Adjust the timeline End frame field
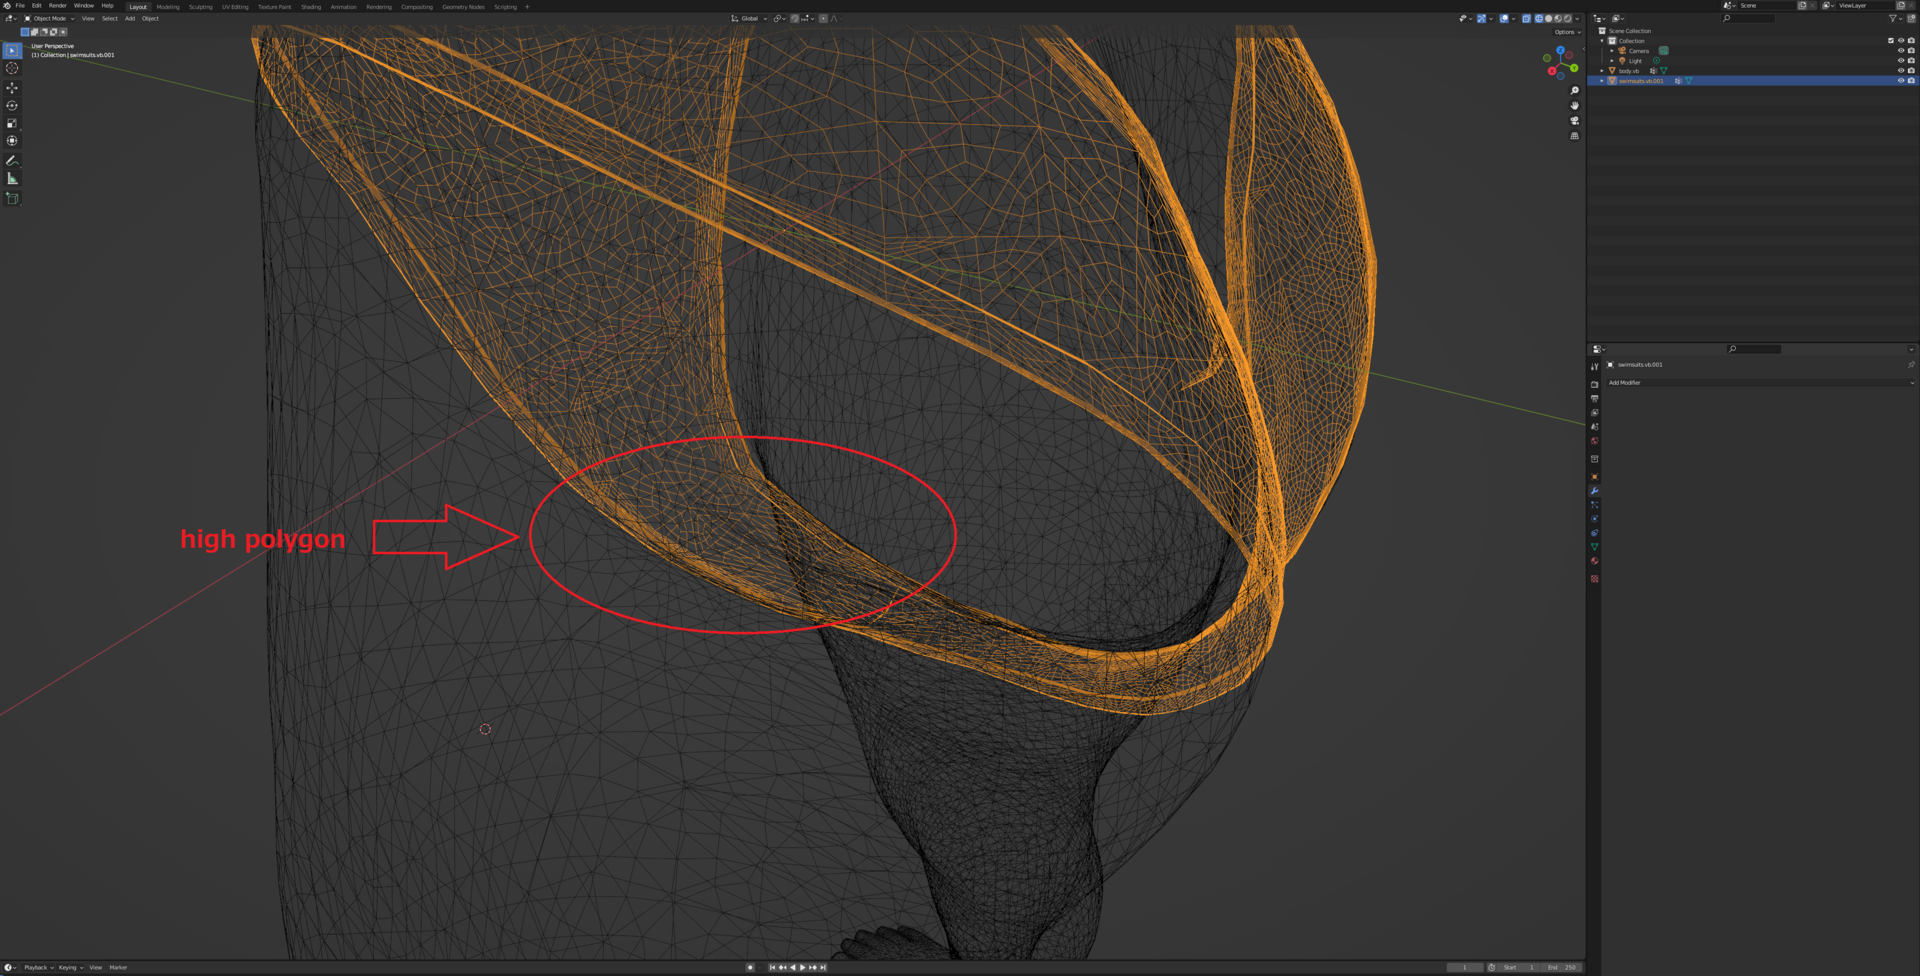1920x976 pixels. [x=1563, y=968]
